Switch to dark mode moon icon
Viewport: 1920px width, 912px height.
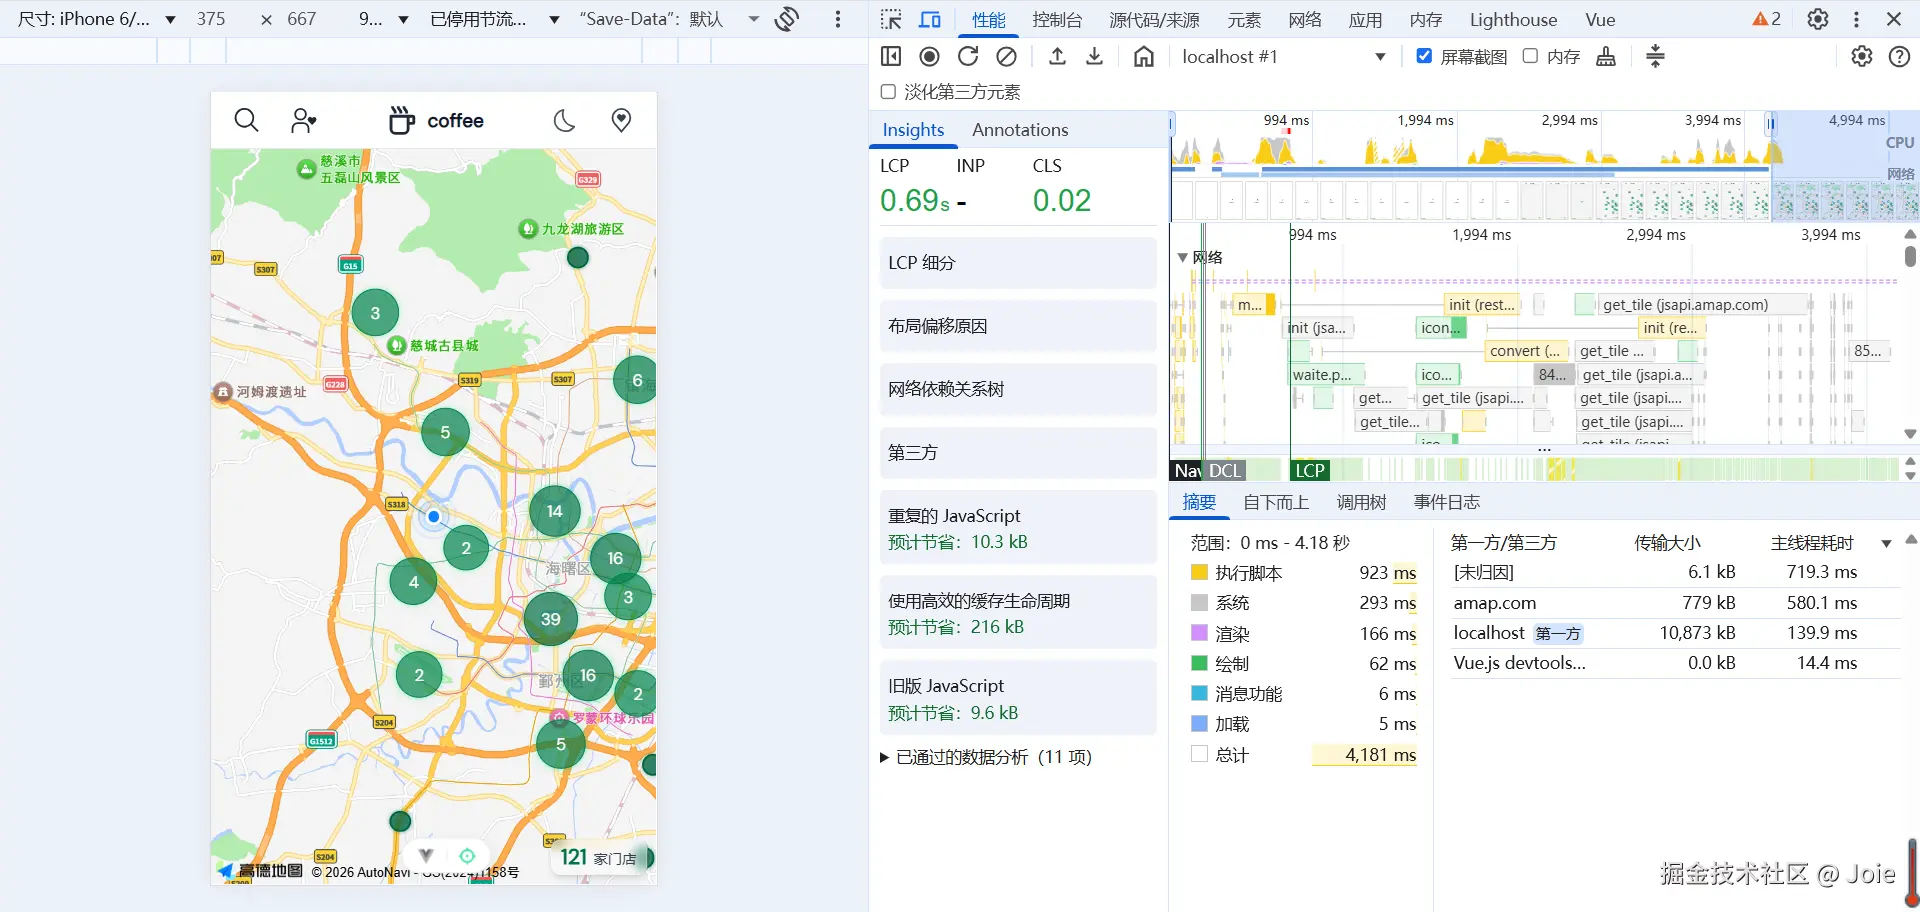pyautogui.click(x=565, y=121)
